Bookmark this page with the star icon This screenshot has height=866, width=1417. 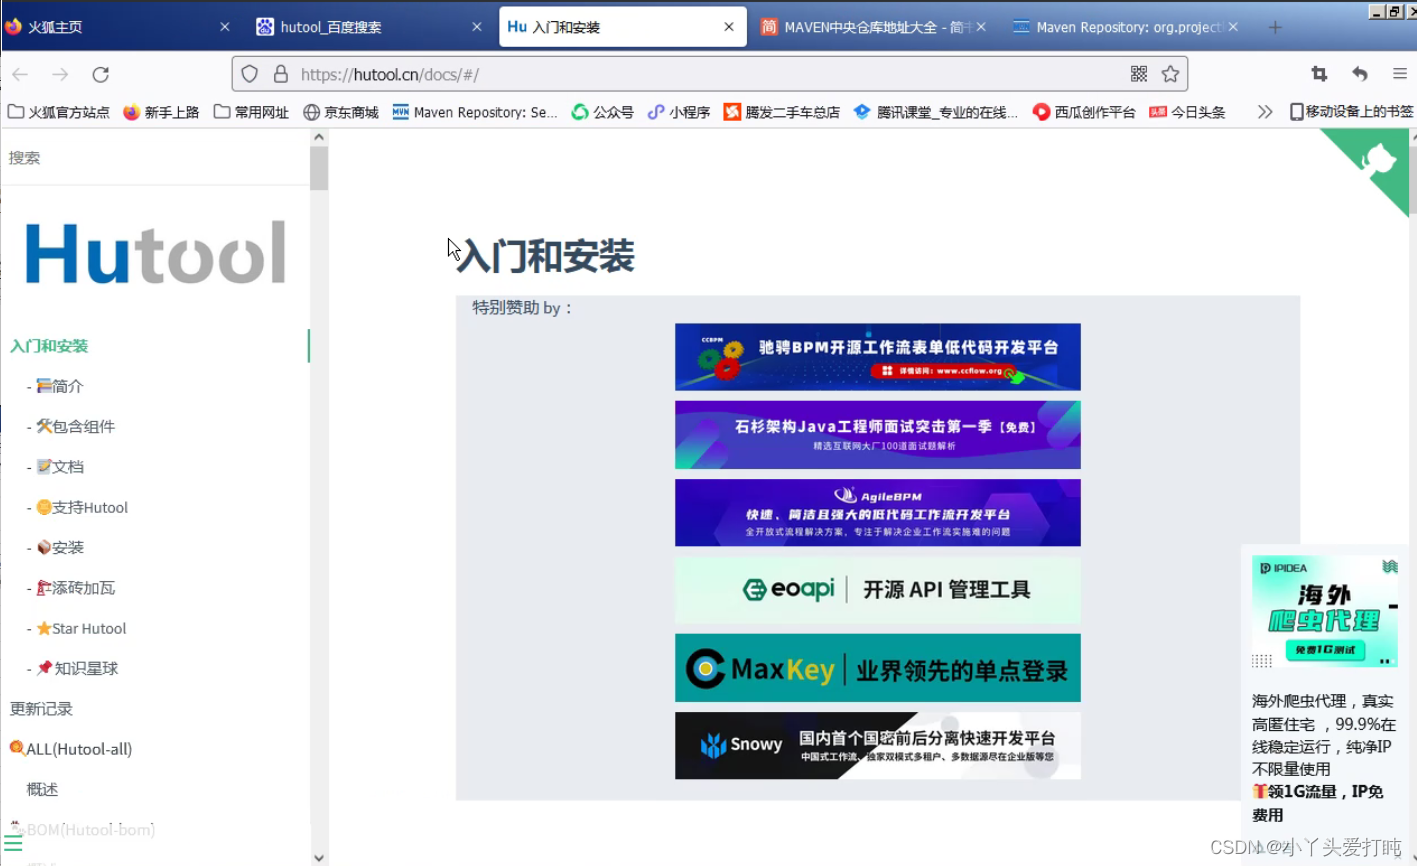click(x=1170, y=74)
